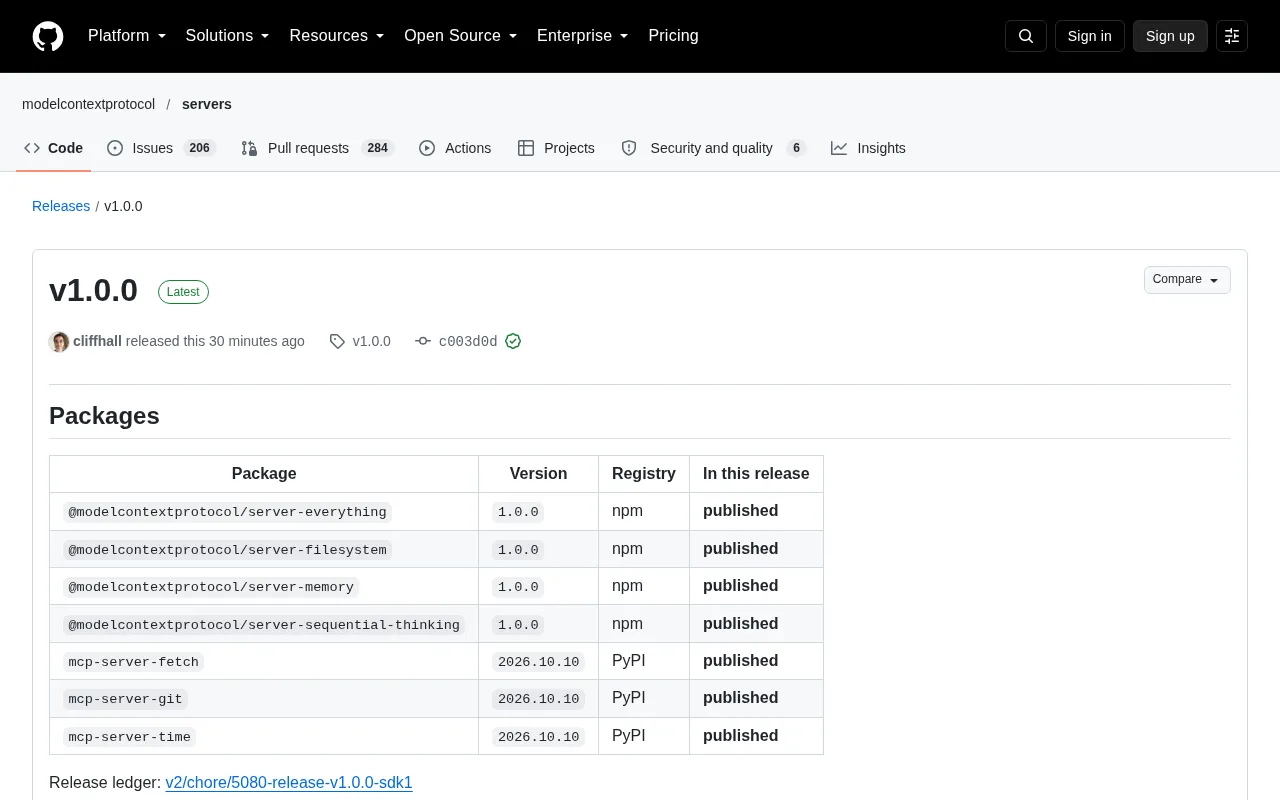Select the @modelcontextprotocol/server-everything package name
Image resolution: width=1280 pixels, height=800 pixels.
227,512
